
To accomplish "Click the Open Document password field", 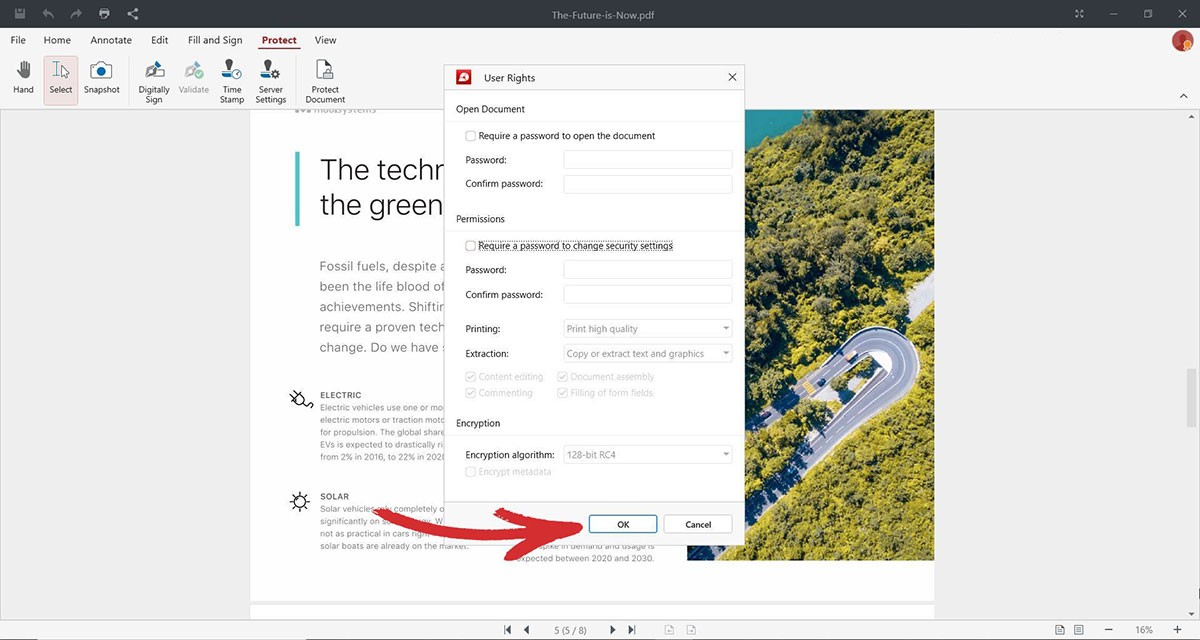I will point(648,160).
